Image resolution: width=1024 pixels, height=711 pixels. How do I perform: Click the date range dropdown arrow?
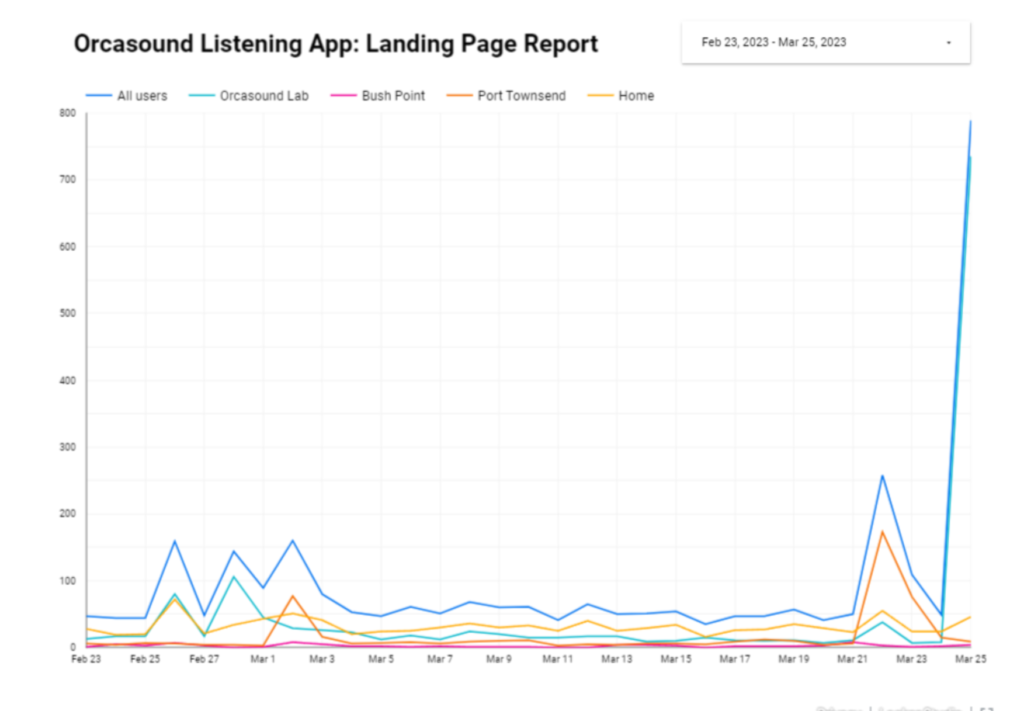(x=949, y=42)
